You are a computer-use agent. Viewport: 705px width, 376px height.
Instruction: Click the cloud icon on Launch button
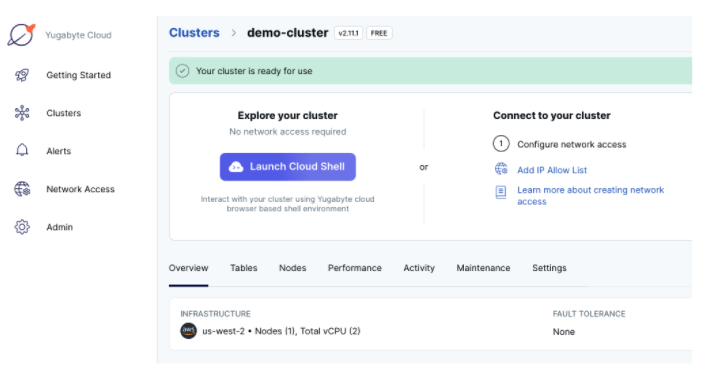coord(236,167)
